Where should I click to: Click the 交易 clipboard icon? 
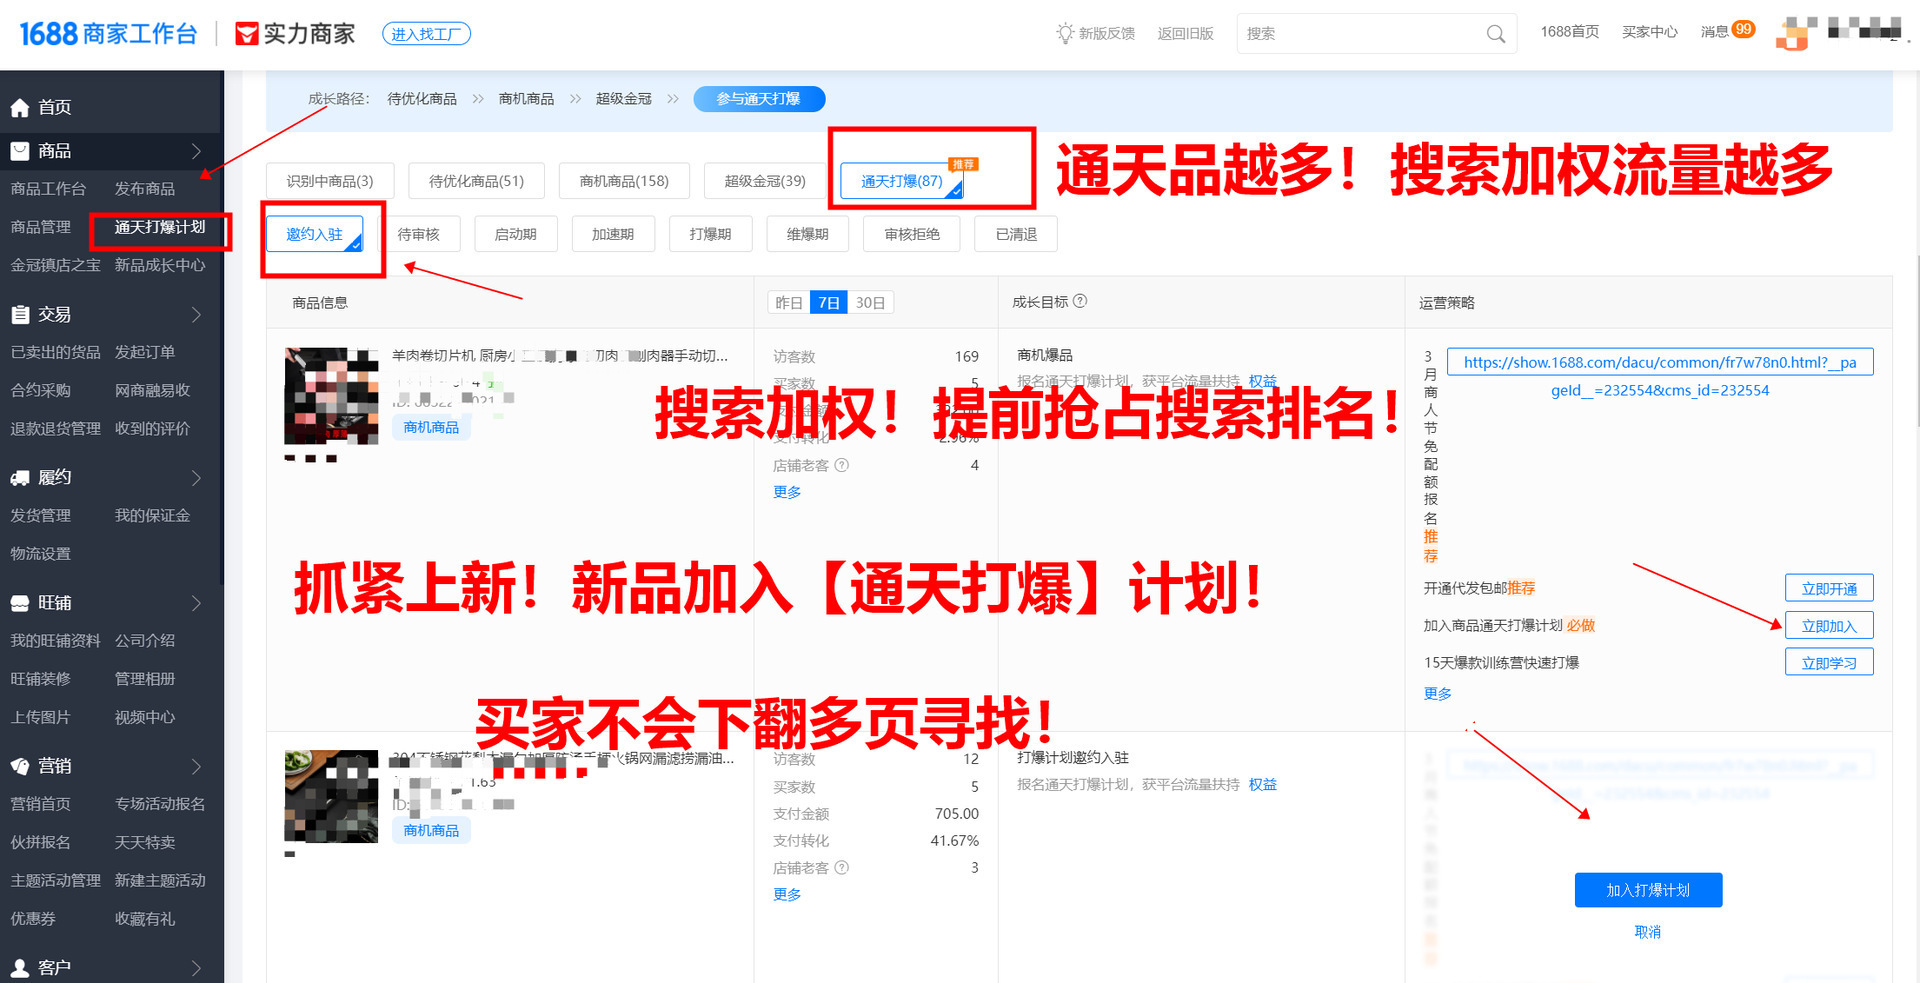tap(20, 315)
